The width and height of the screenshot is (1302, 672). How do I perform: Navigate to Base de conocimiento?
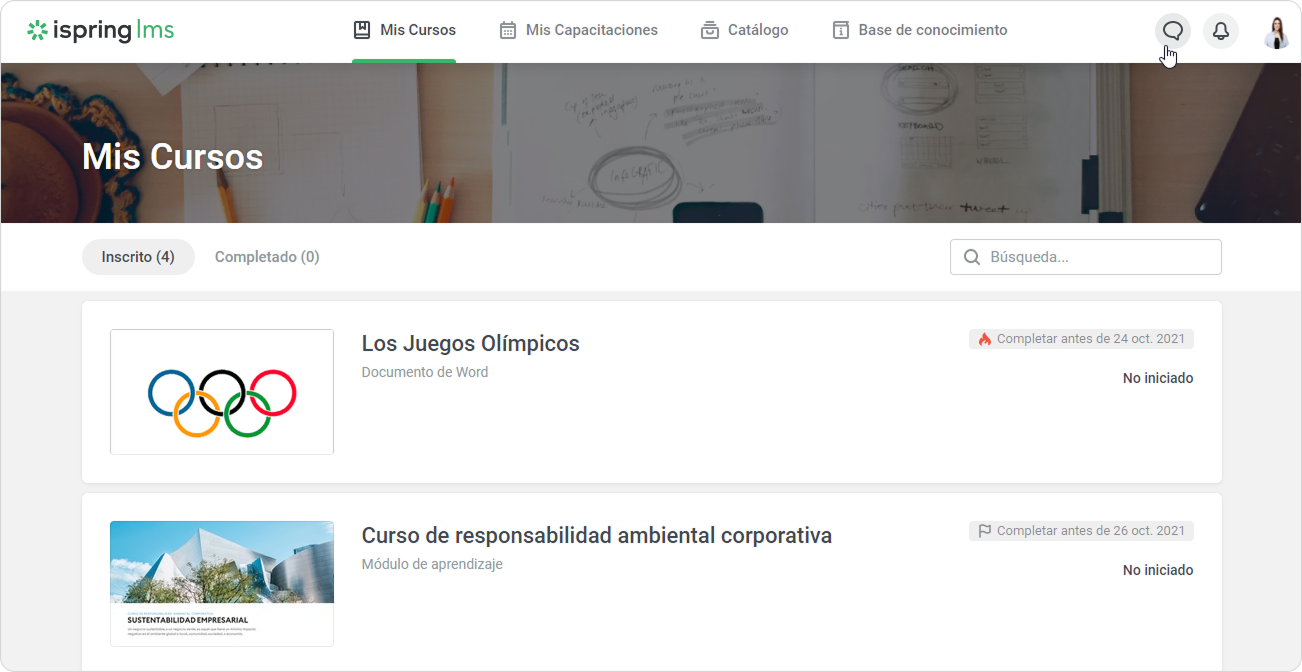pos(932,30)
